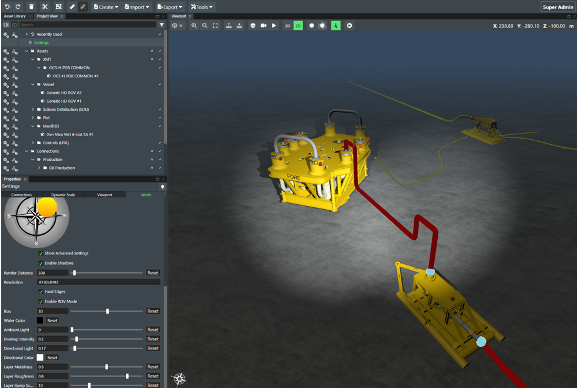
Task: Click the Viewport panel tab
Action: [179, 16]
